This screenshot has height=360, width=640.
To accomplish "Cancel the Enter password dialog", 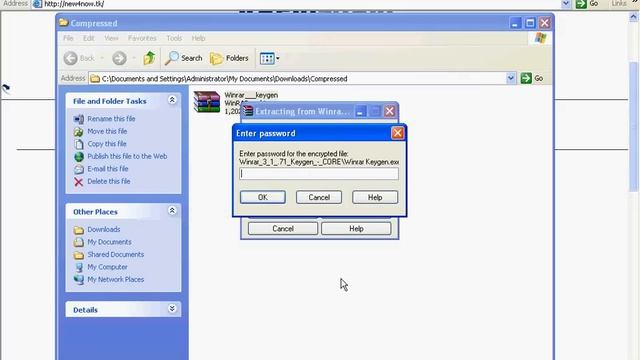I will (x=319, y=197).
